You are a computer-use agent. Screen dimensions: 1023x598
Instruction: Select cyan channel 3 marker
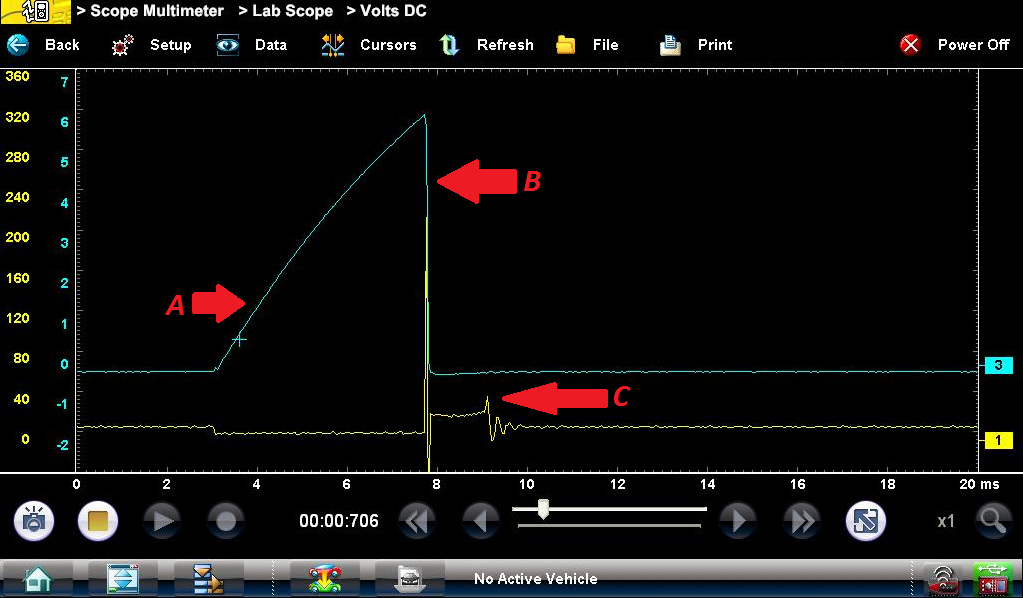pos(997,366)
